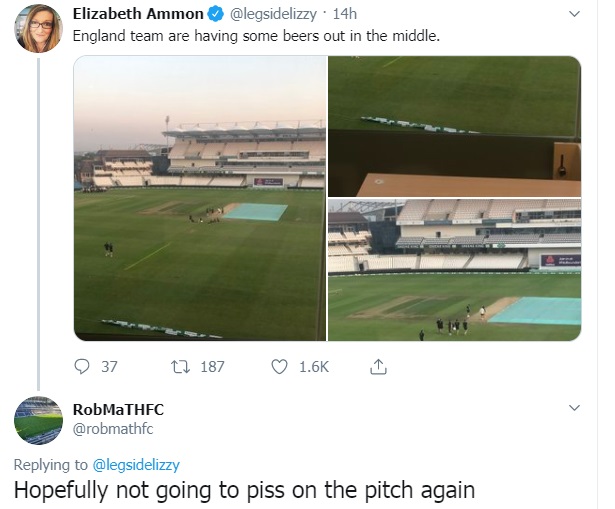Retweet Elizabeth Ammon's tweet
615x509 pixels.
[x=180, y=367]
